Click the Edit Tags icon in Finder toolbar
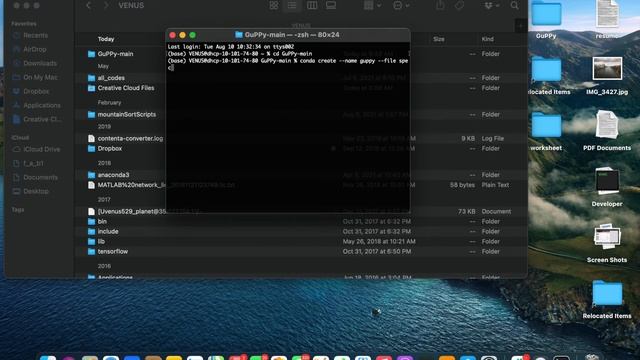Screen dimensions: 640x360 click(x=460, y=5)
